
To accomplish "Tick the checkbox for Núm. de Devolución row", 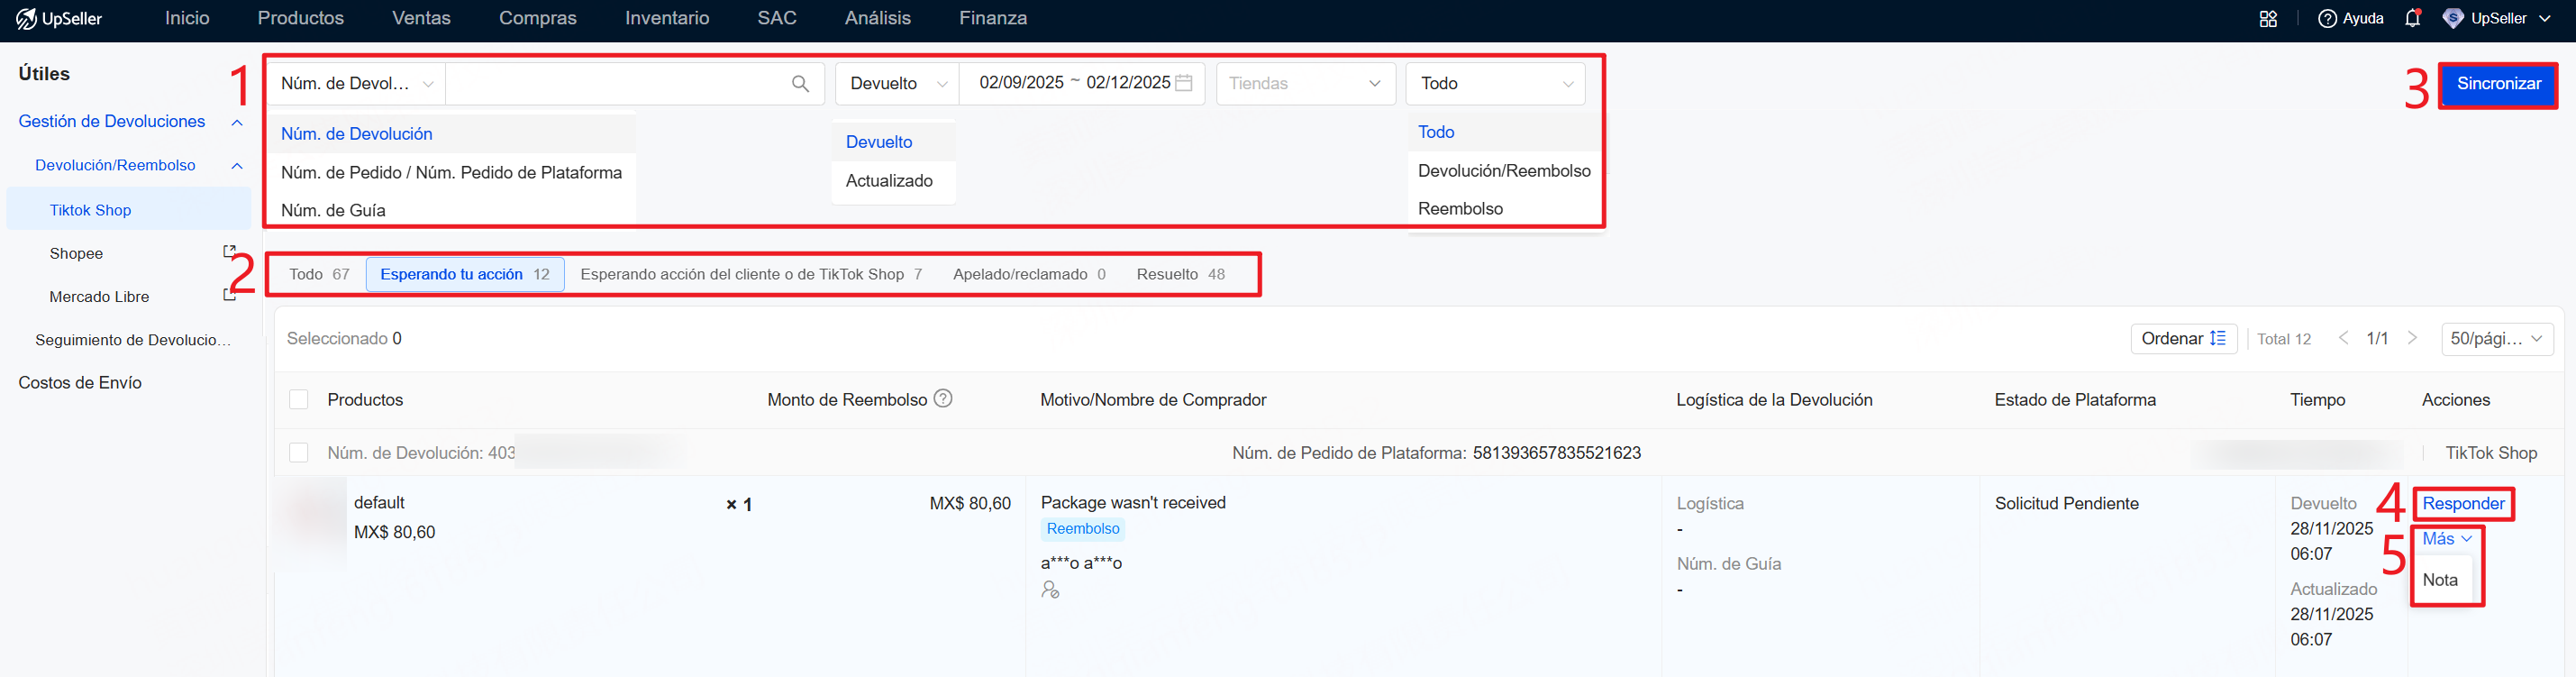I will pyautogui.click(x=298, y=453).
